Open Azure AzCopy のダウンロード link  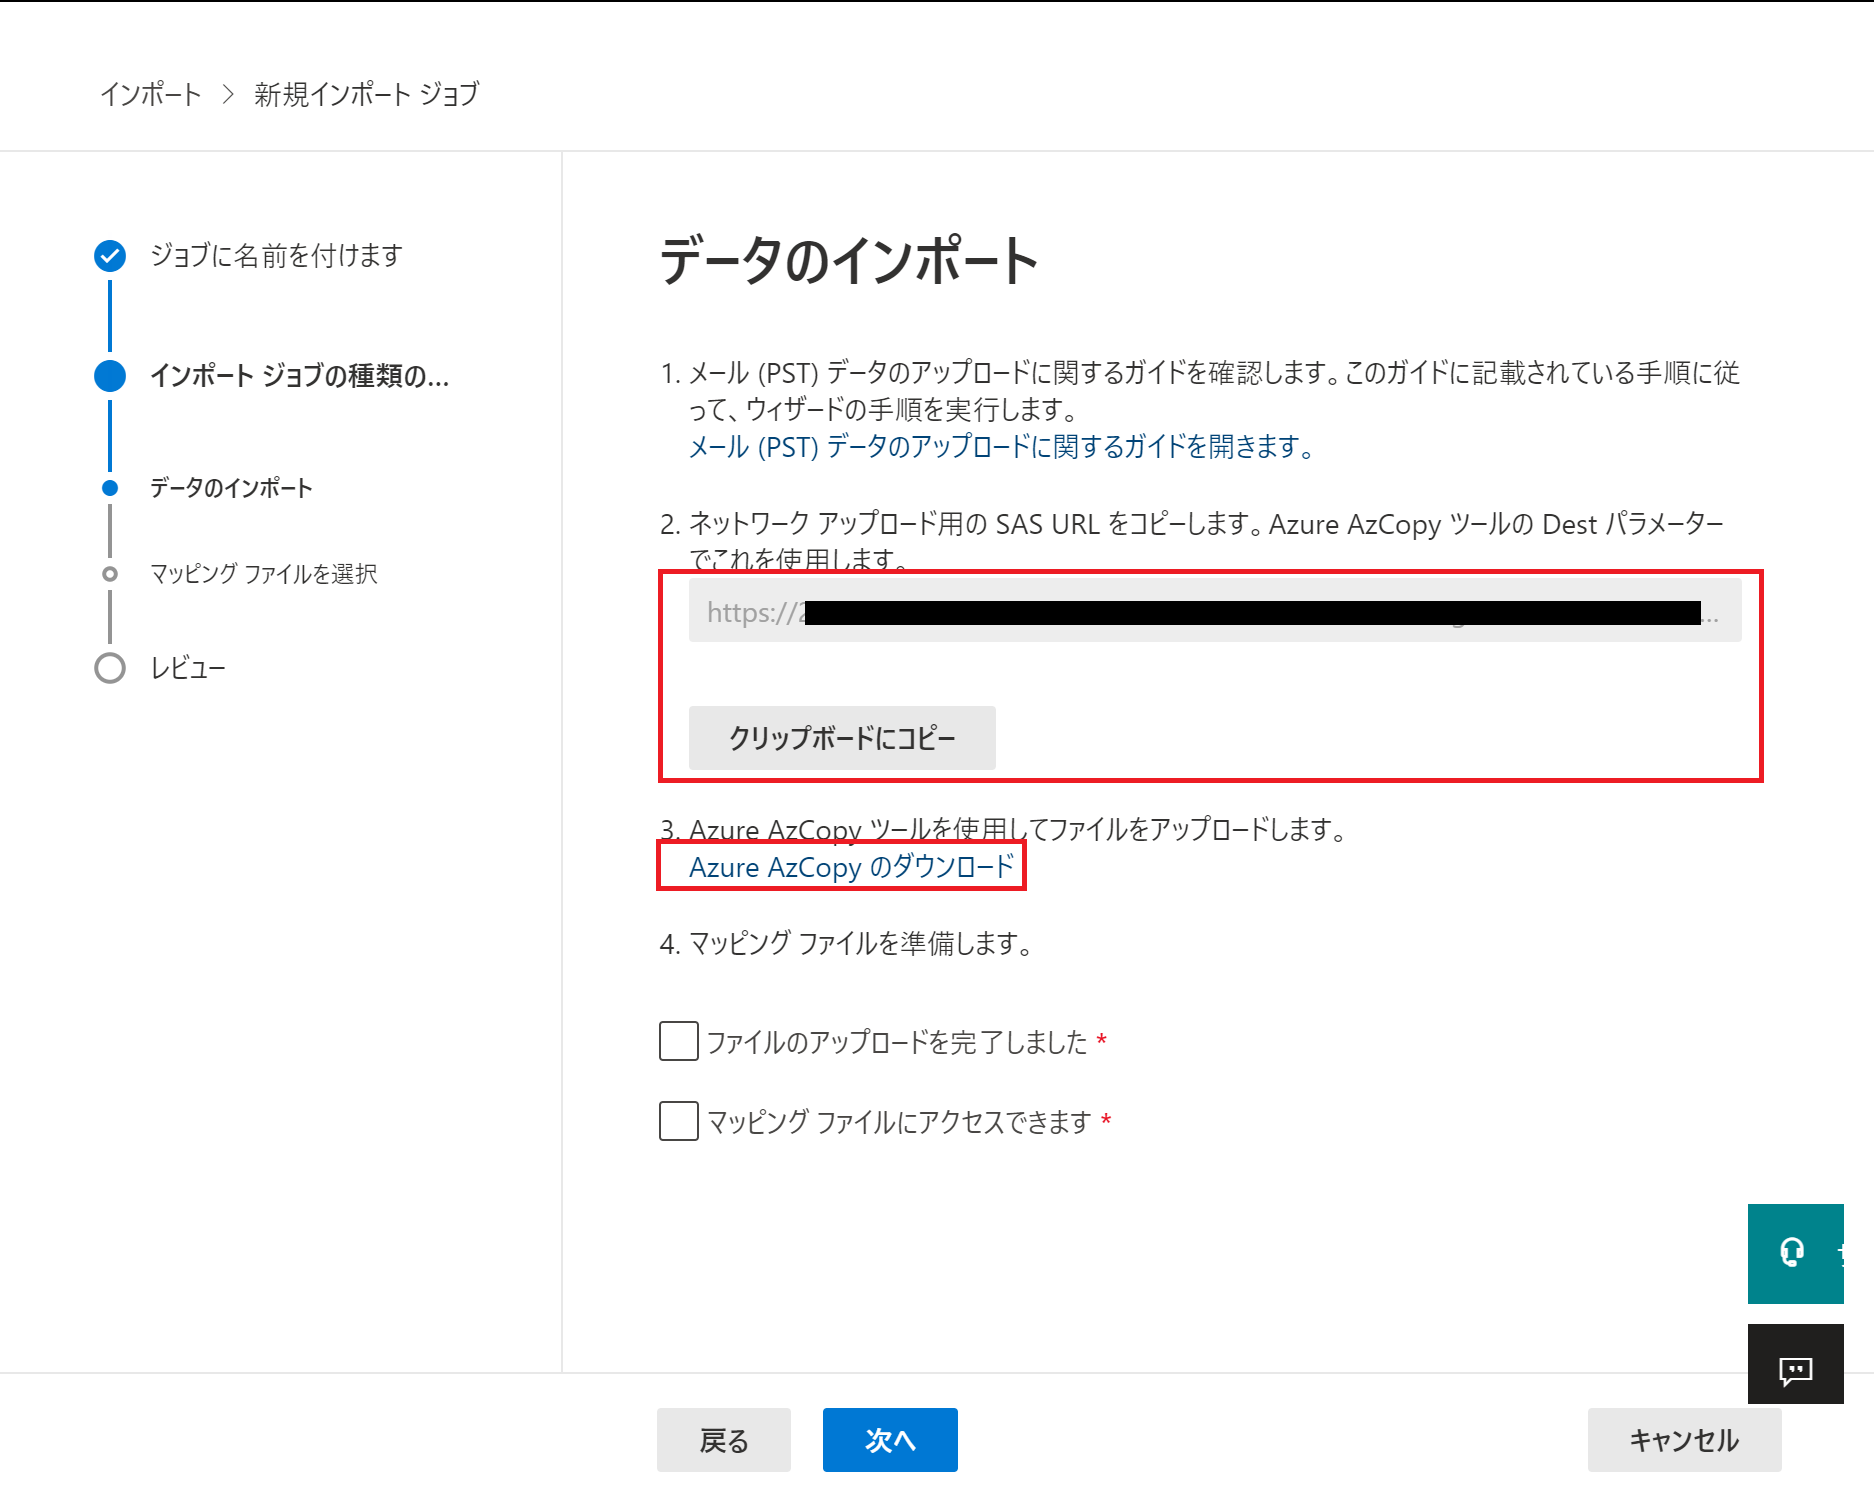(x=851, y=866)
